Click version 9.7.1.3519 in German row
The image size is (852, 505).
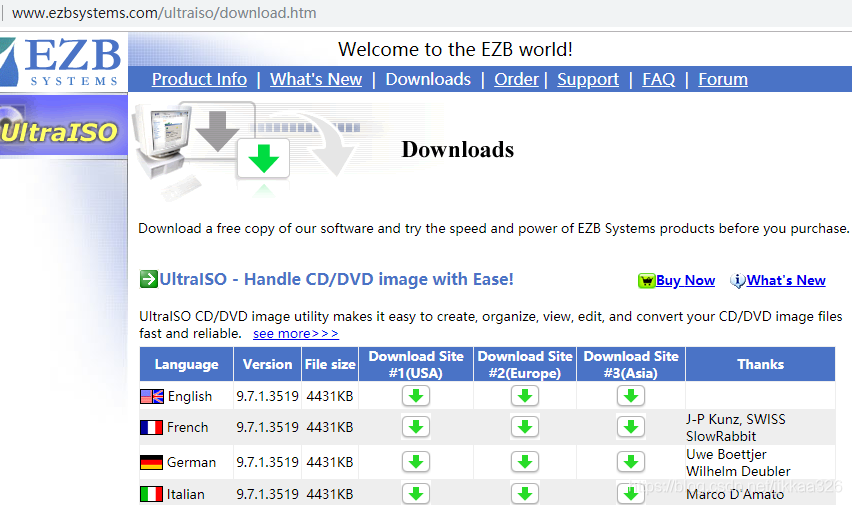point(267,462)
